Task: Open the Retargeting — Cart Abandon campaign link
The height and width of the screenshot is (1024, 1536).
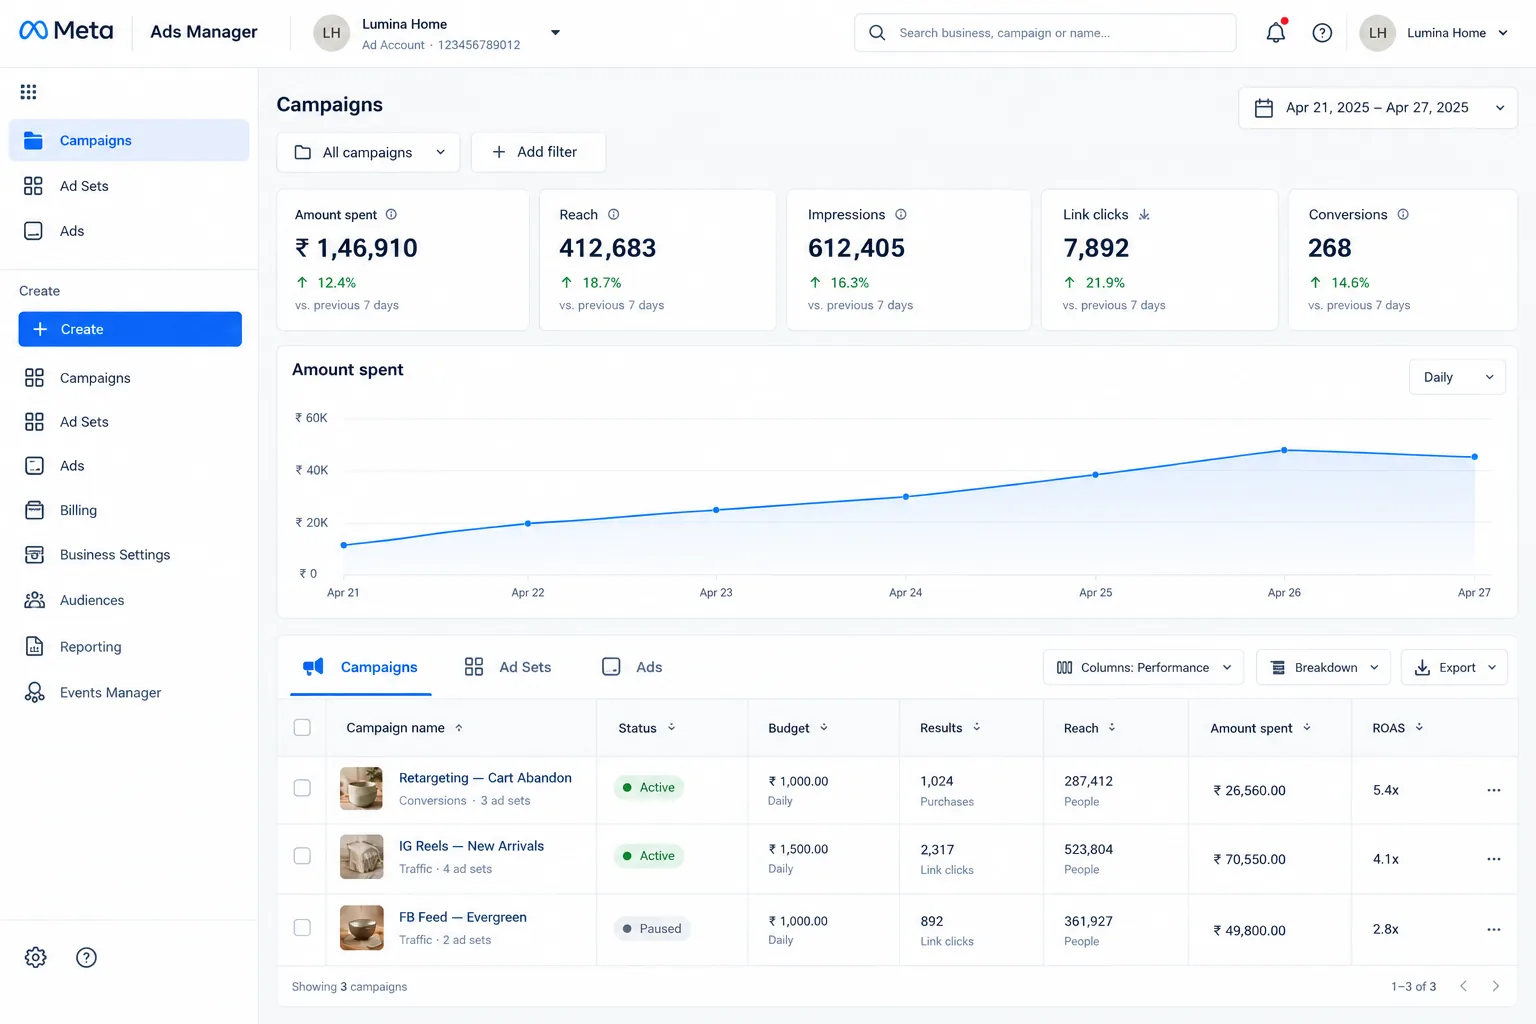Action: pos(485,778)
